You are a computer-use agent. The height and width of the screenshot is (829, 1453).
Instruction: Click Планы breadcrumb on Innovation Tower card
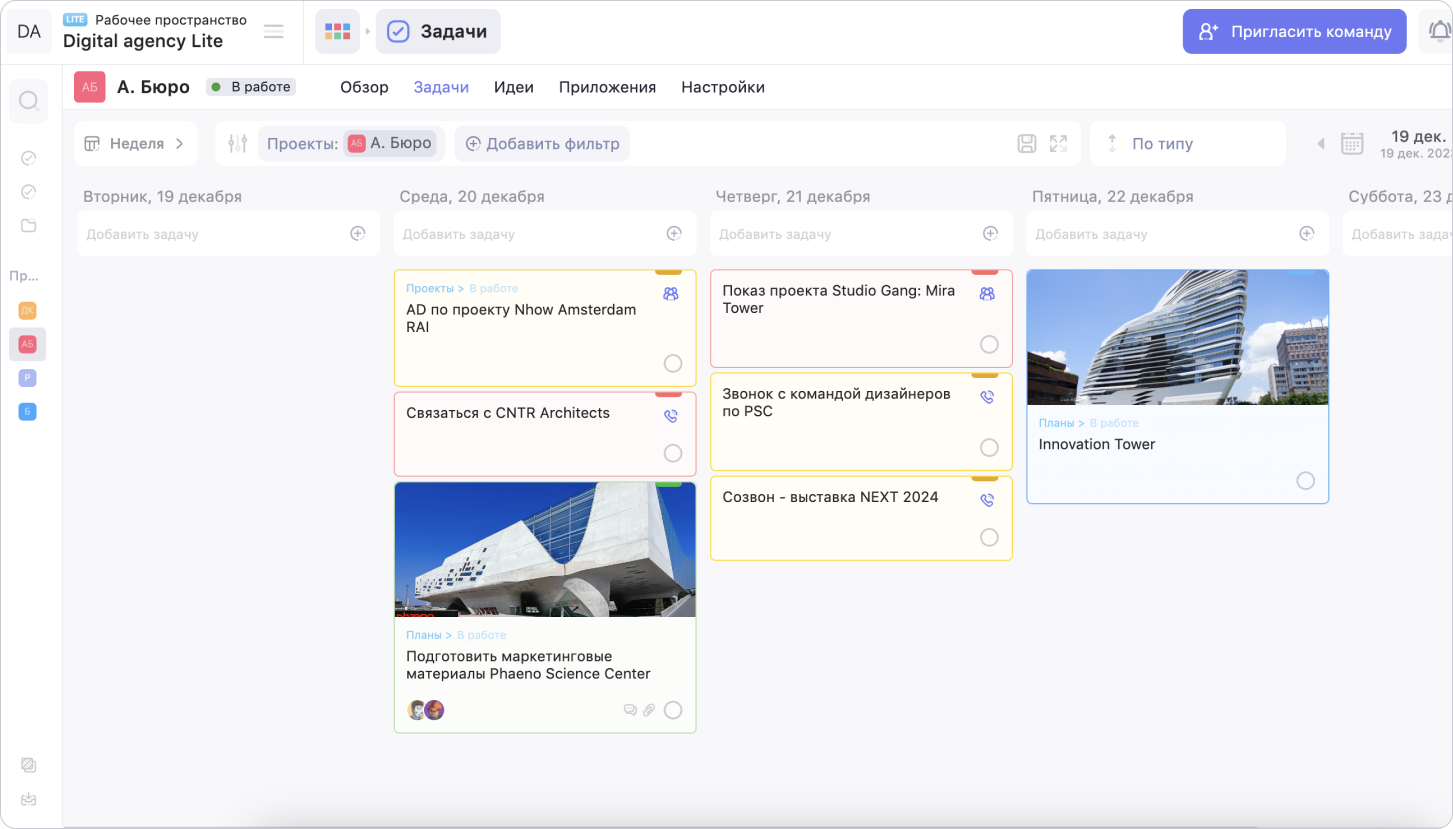(x=1056, y=424)
